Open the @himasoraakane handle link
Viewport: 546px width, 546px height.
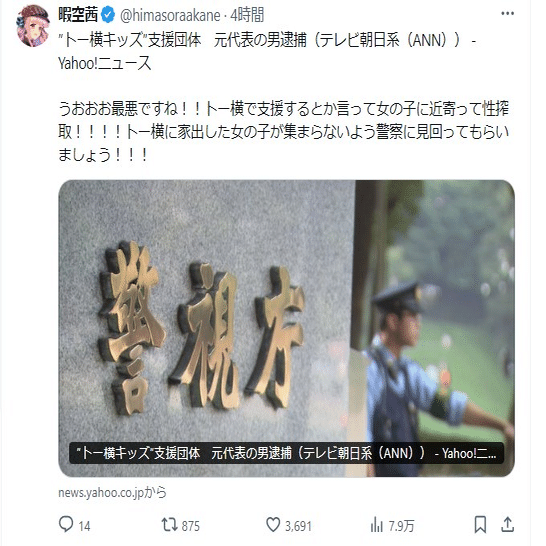(x=170, y=16)
